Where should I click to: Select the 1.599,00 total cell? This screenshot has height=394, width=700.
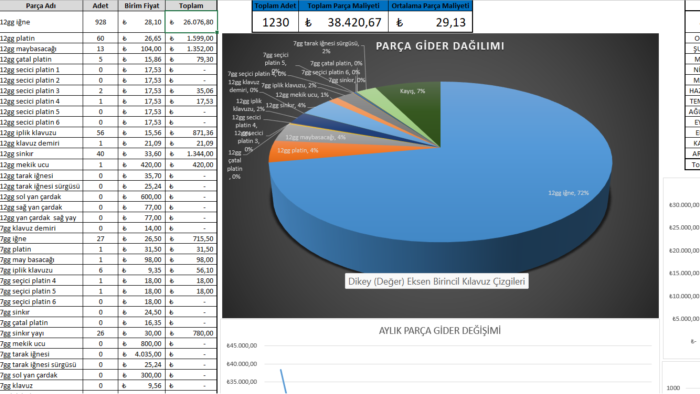pyautogui.click(x=191, y=38)
